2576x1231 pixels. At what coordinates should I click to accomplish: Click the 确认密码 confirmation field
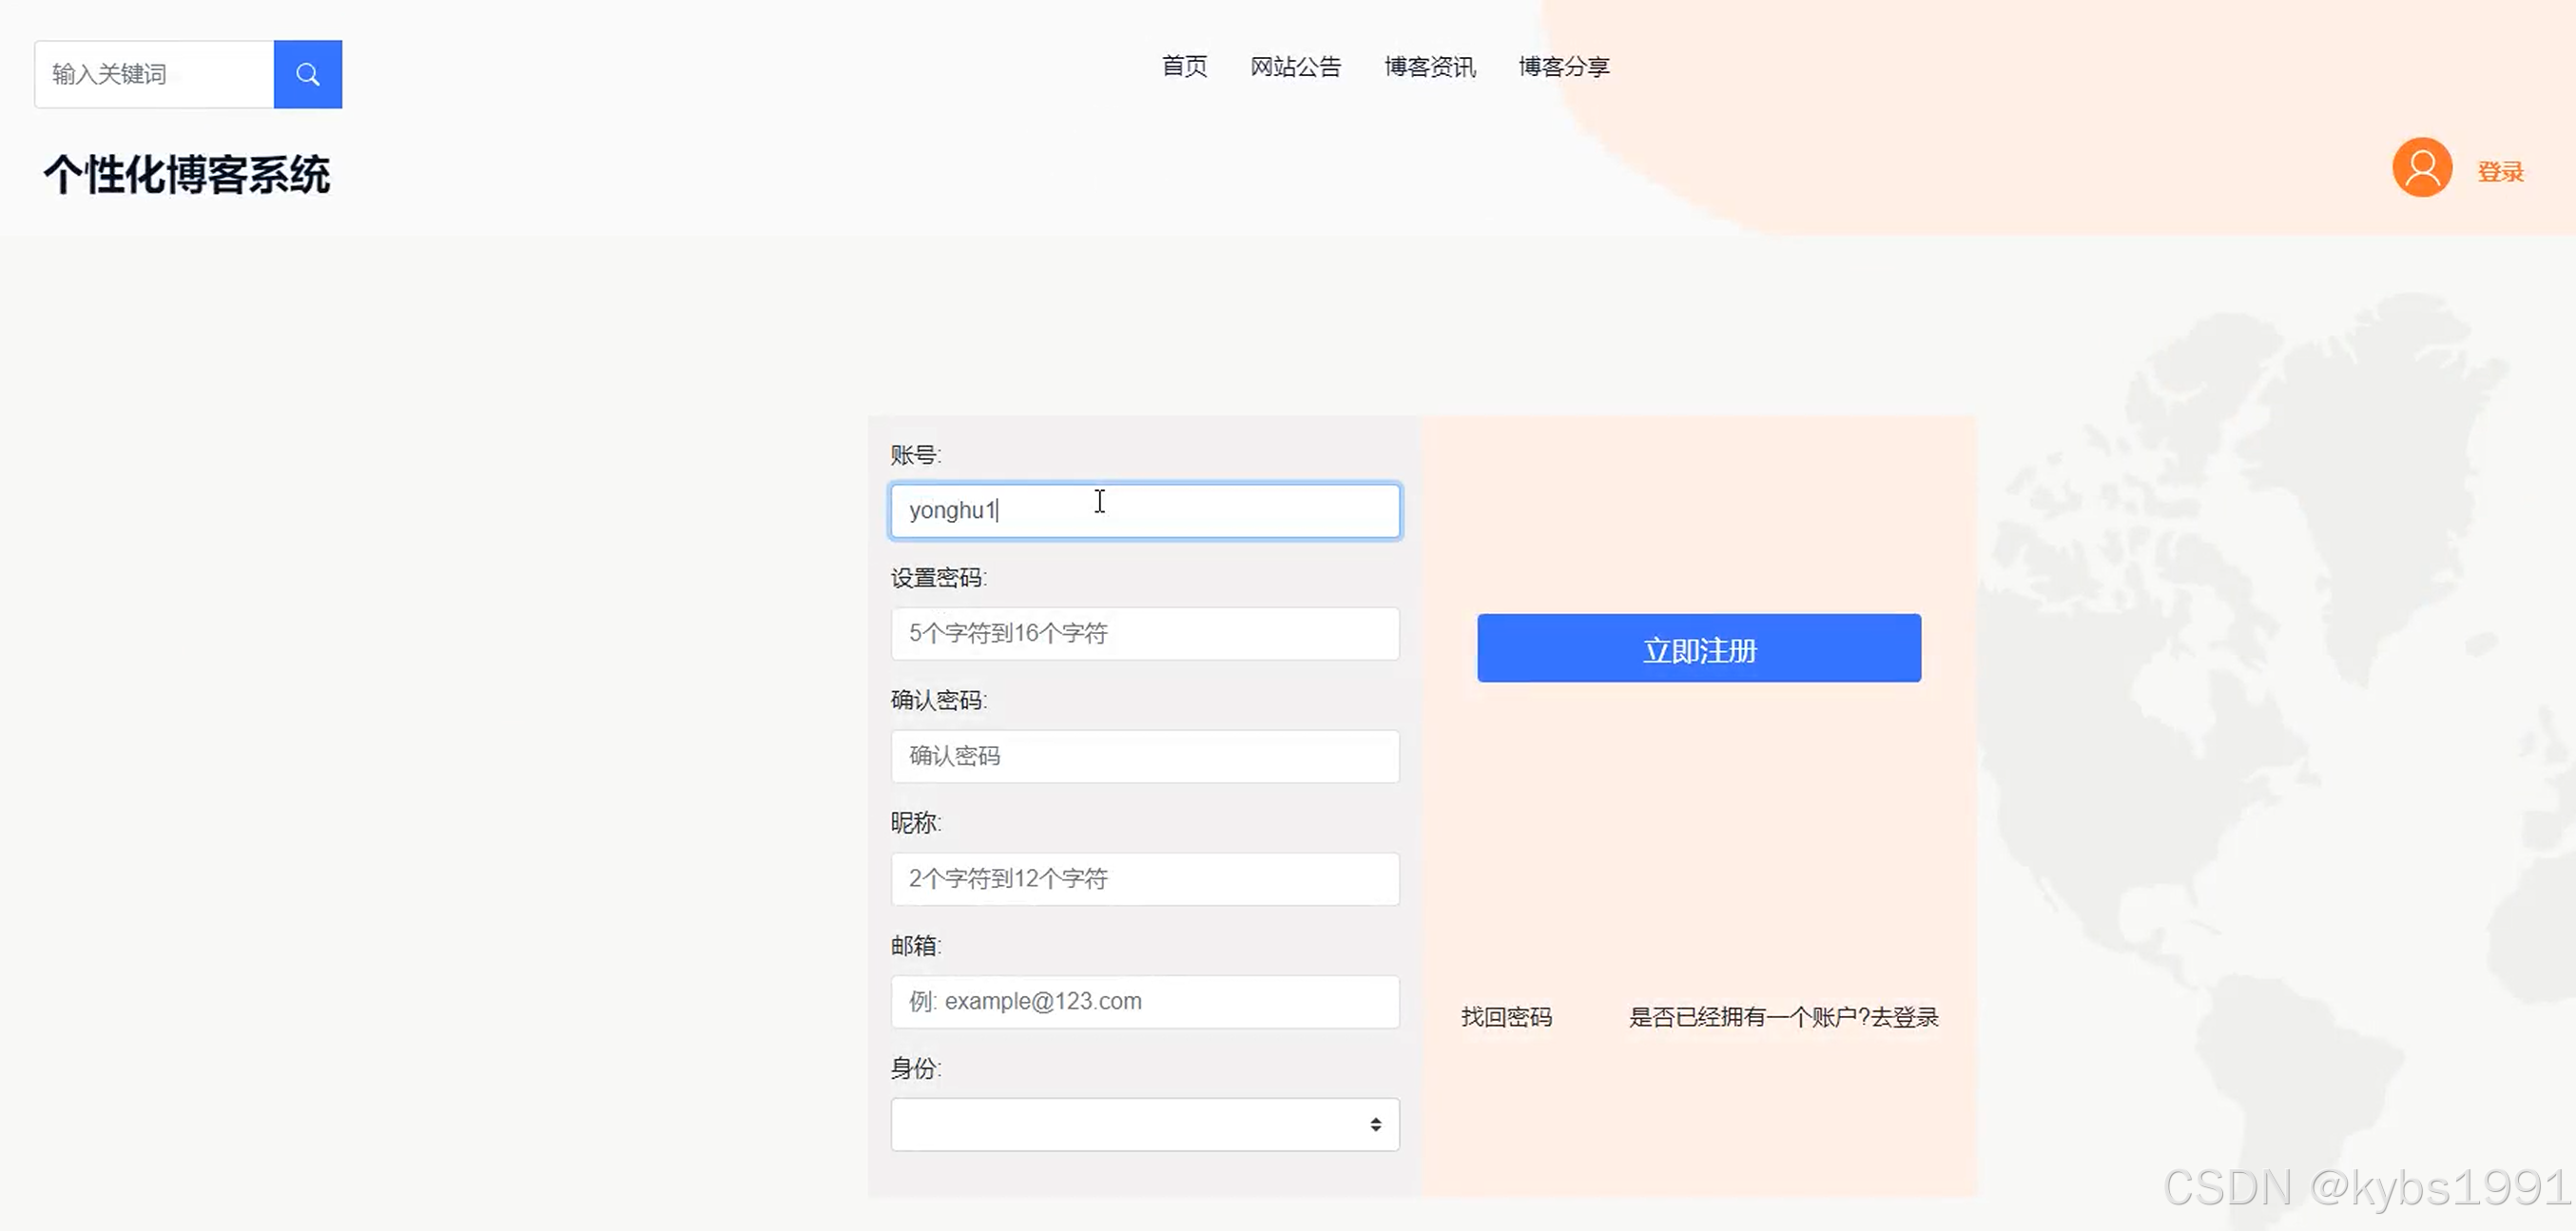[x=1144, y=756]
